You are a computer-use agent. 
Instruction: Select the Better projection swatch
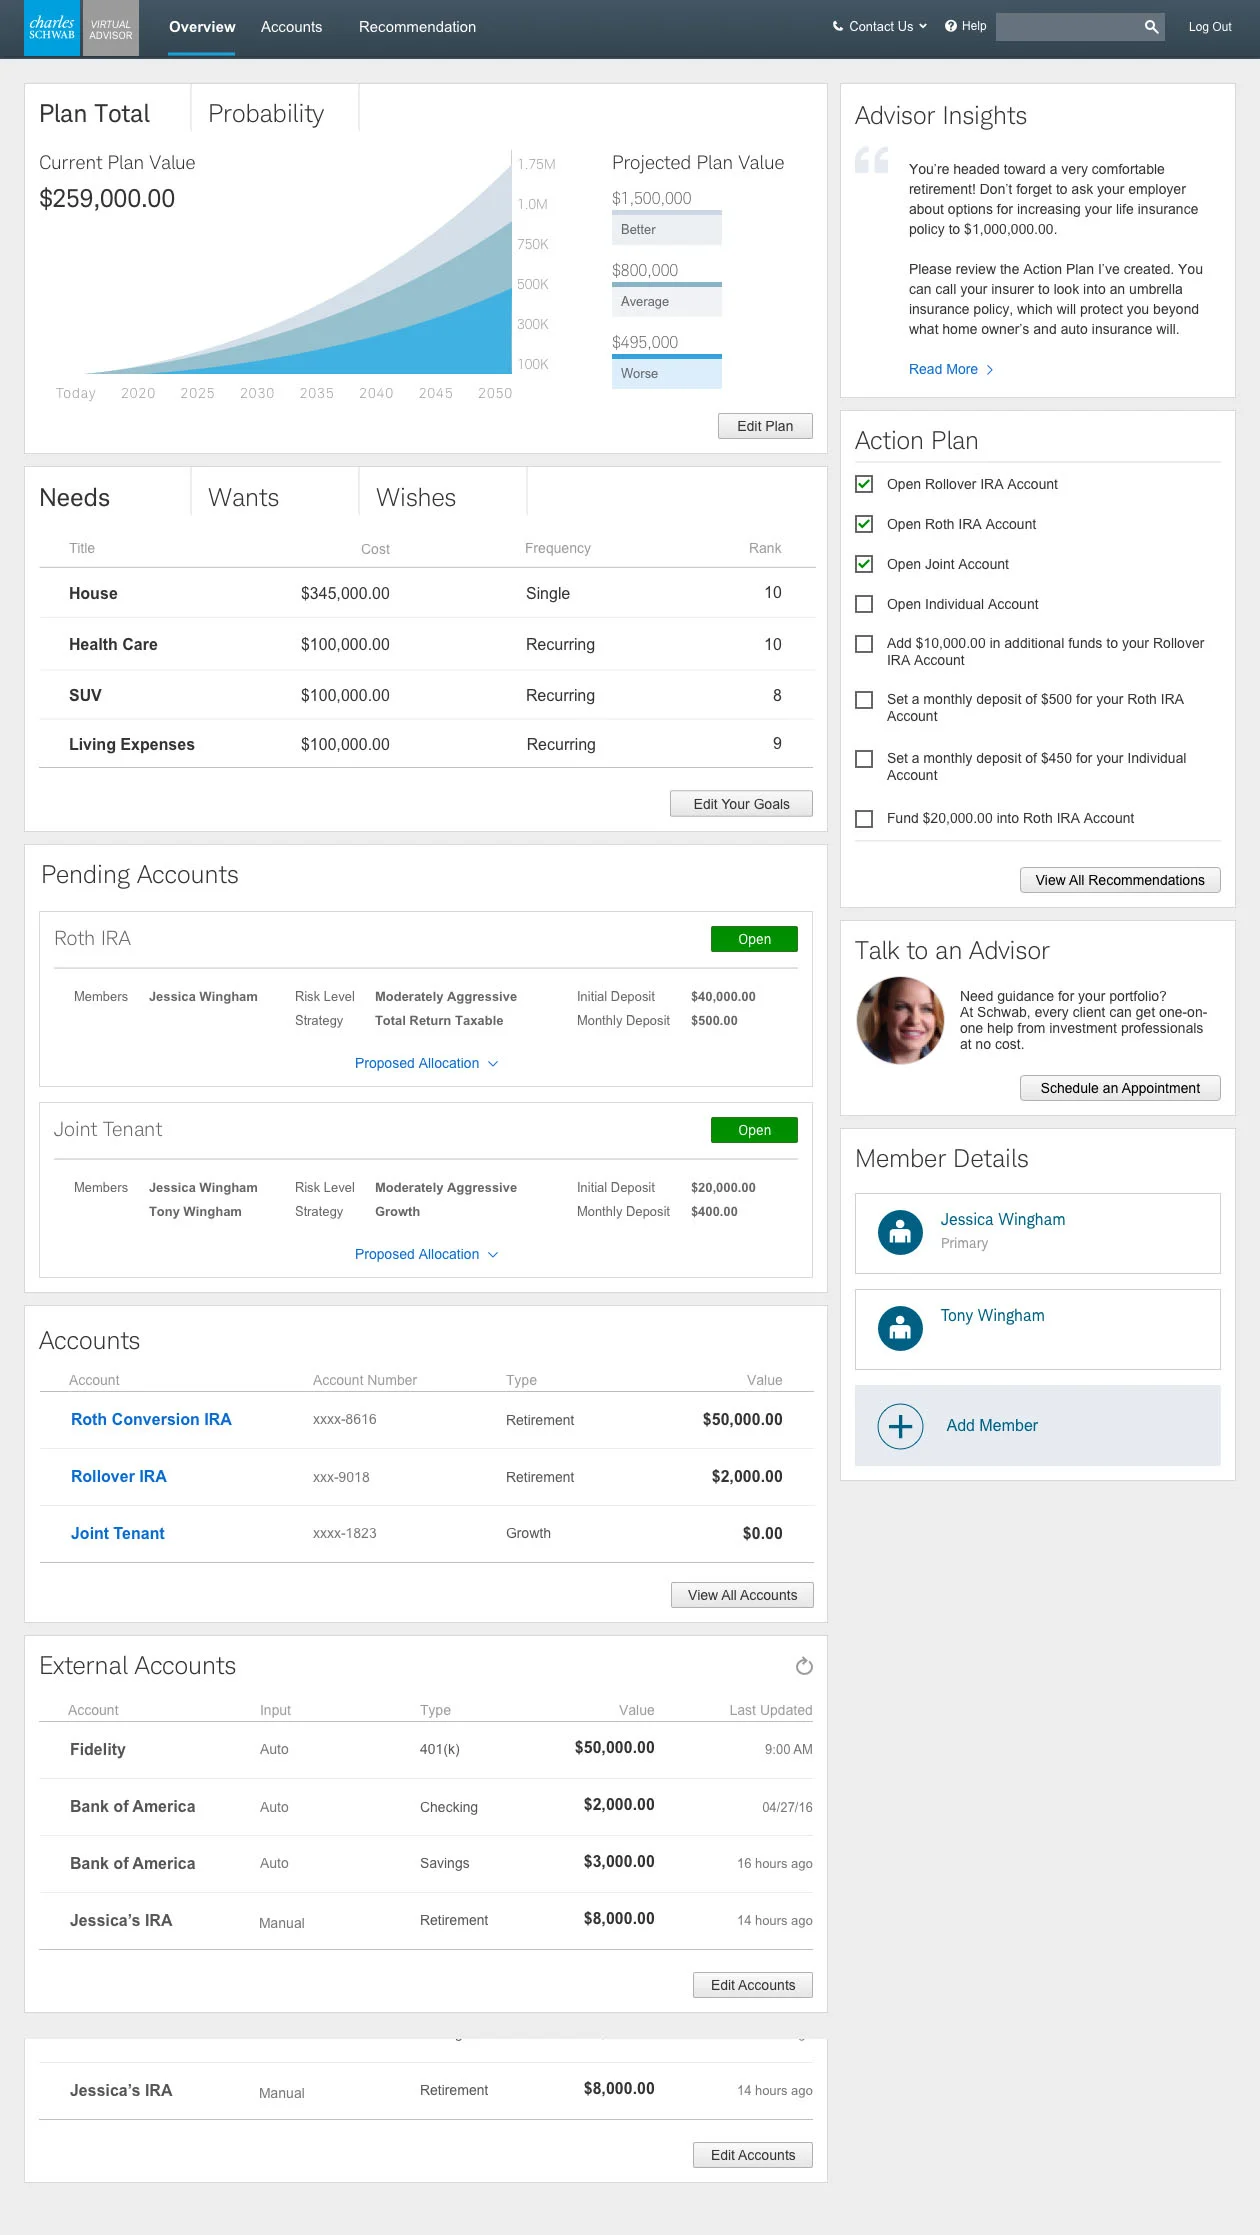point(667,229)
